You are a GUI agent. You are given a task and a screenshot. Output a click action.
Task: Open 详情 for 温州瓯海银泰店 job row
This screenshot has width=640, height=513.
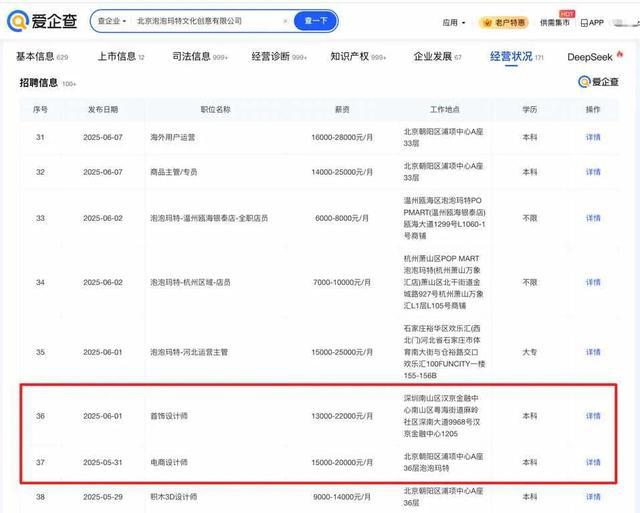pyautogui.click(x=593, y=218)
